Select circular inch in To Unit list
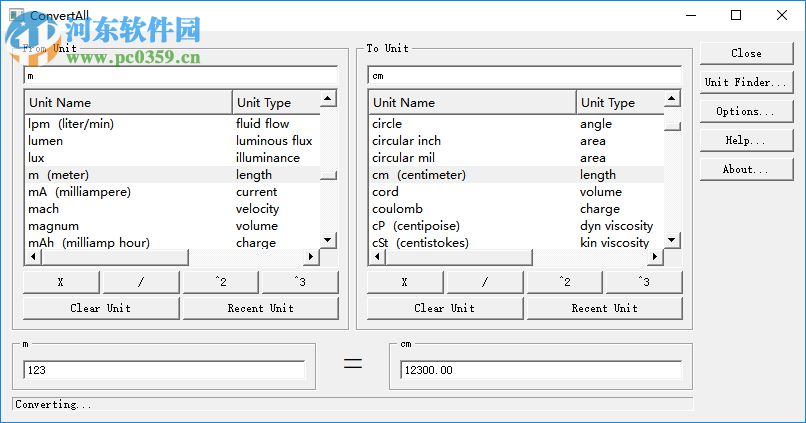Screen dimensions: 806x423 pos(517,141)
